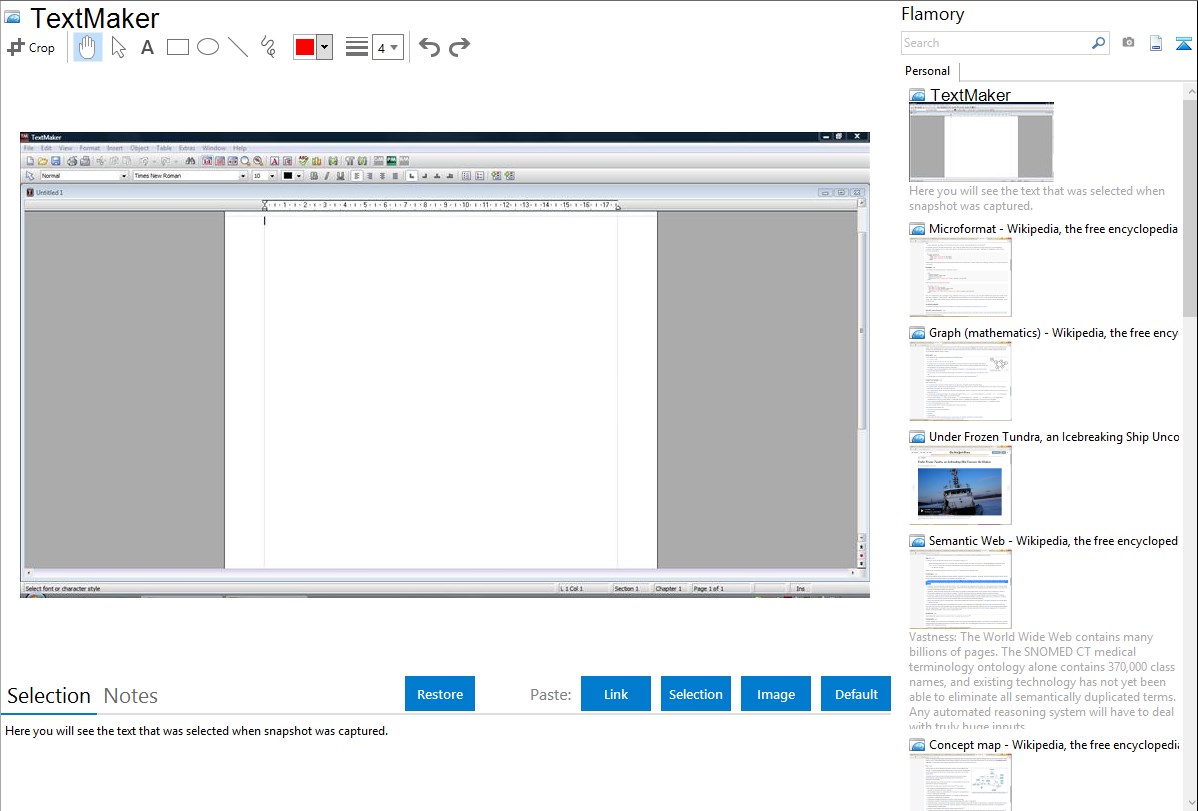Toggle Underline in TextMaker formatting bar
Viewport: 1198px width, 811px height.
pos(341,176)
